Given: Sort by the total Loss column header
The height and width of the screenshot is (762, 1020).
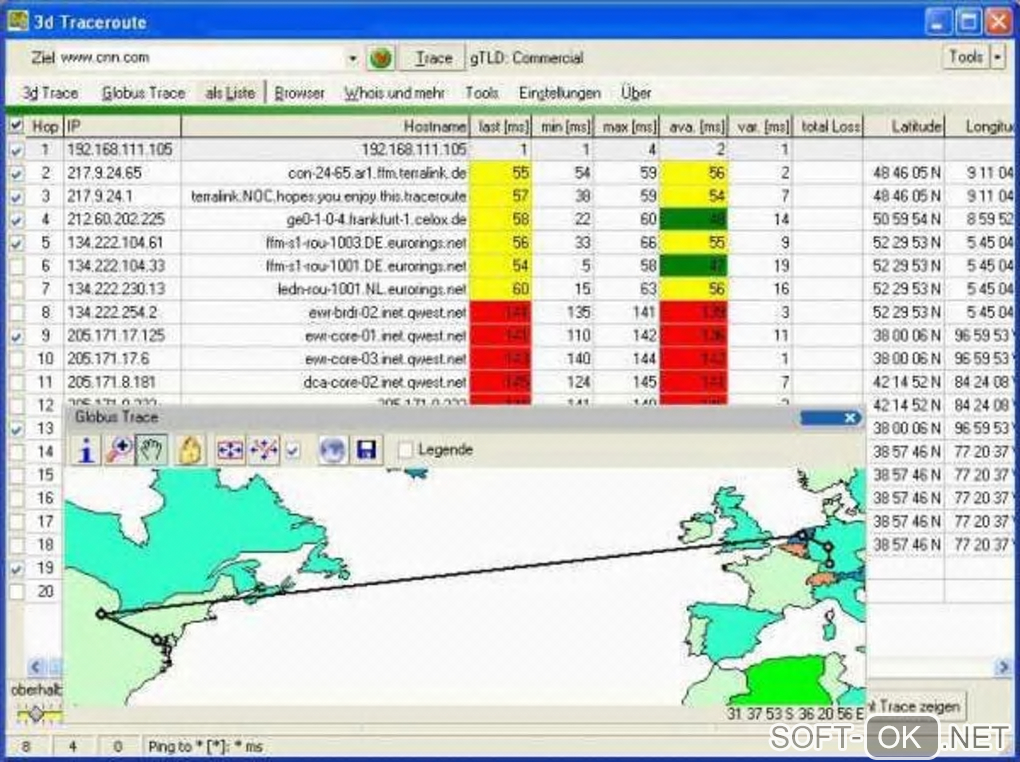Looking at the screenshot, I should tap(829, 126).
